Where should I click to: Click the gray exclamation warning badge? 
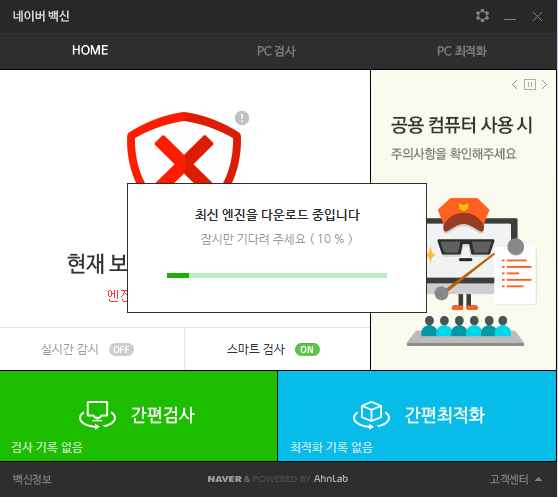click(242, 118)
